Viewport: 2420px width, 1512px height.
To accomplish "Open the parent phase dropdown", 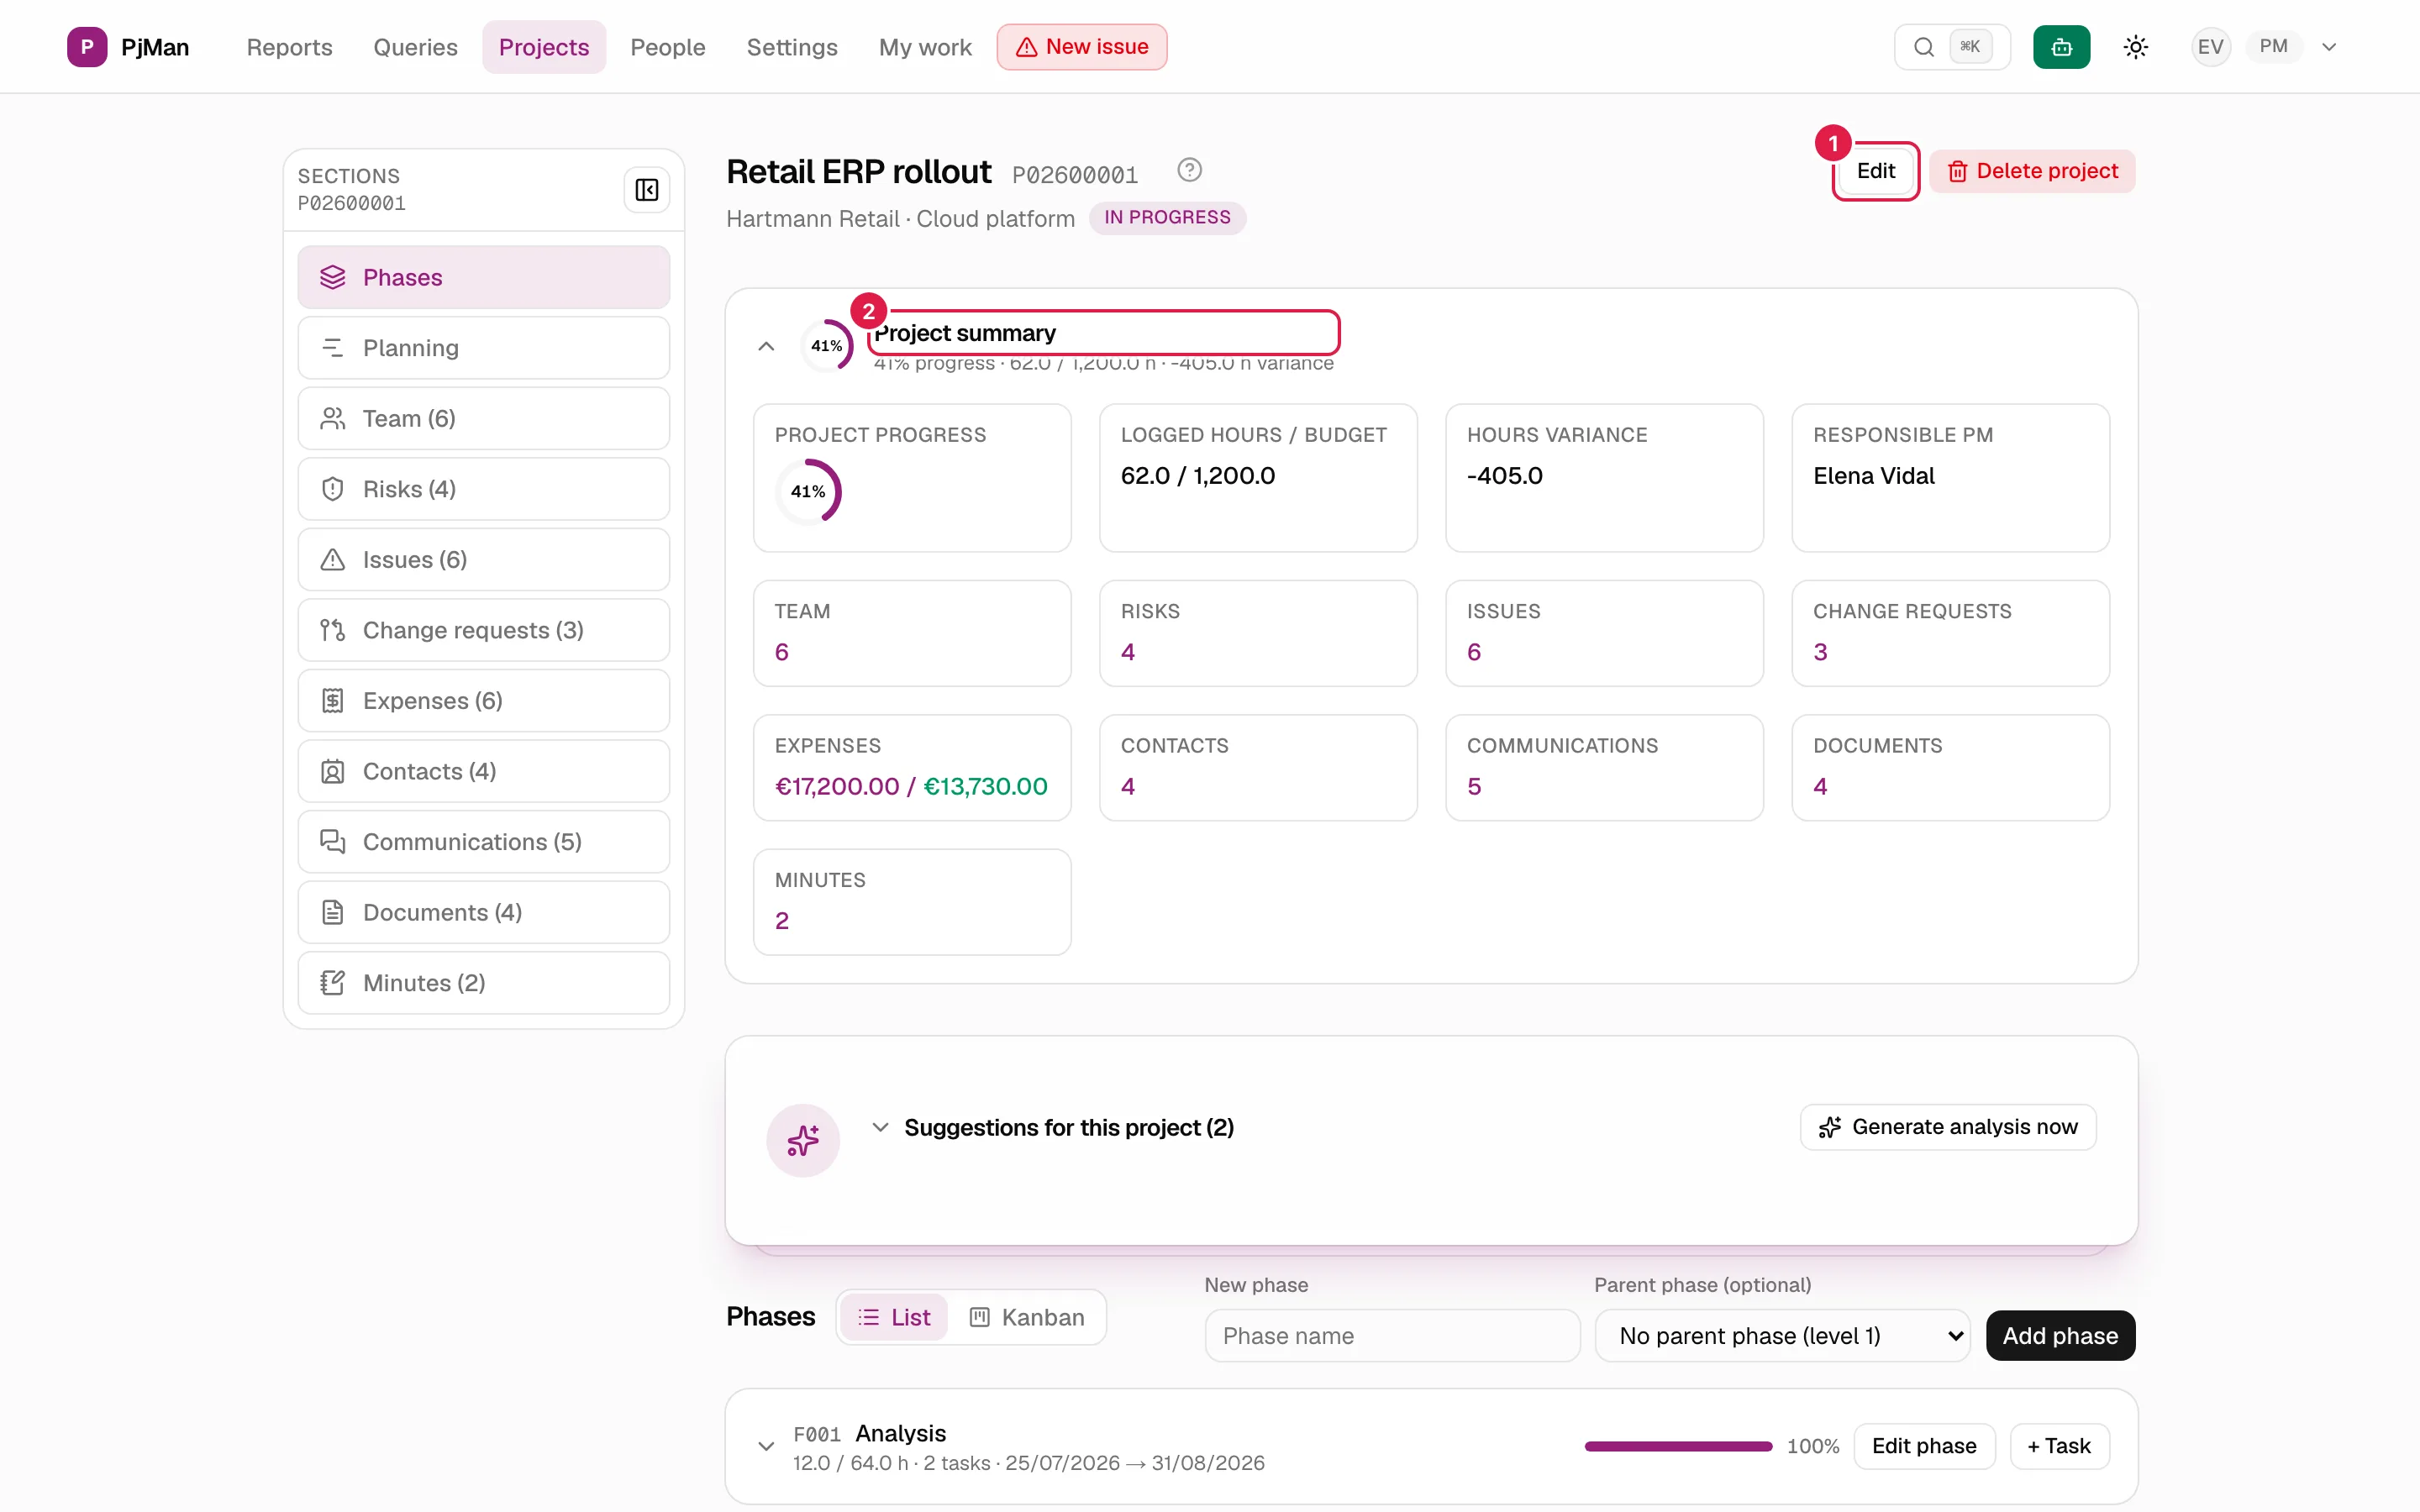I will [x=1782, y=1336].
